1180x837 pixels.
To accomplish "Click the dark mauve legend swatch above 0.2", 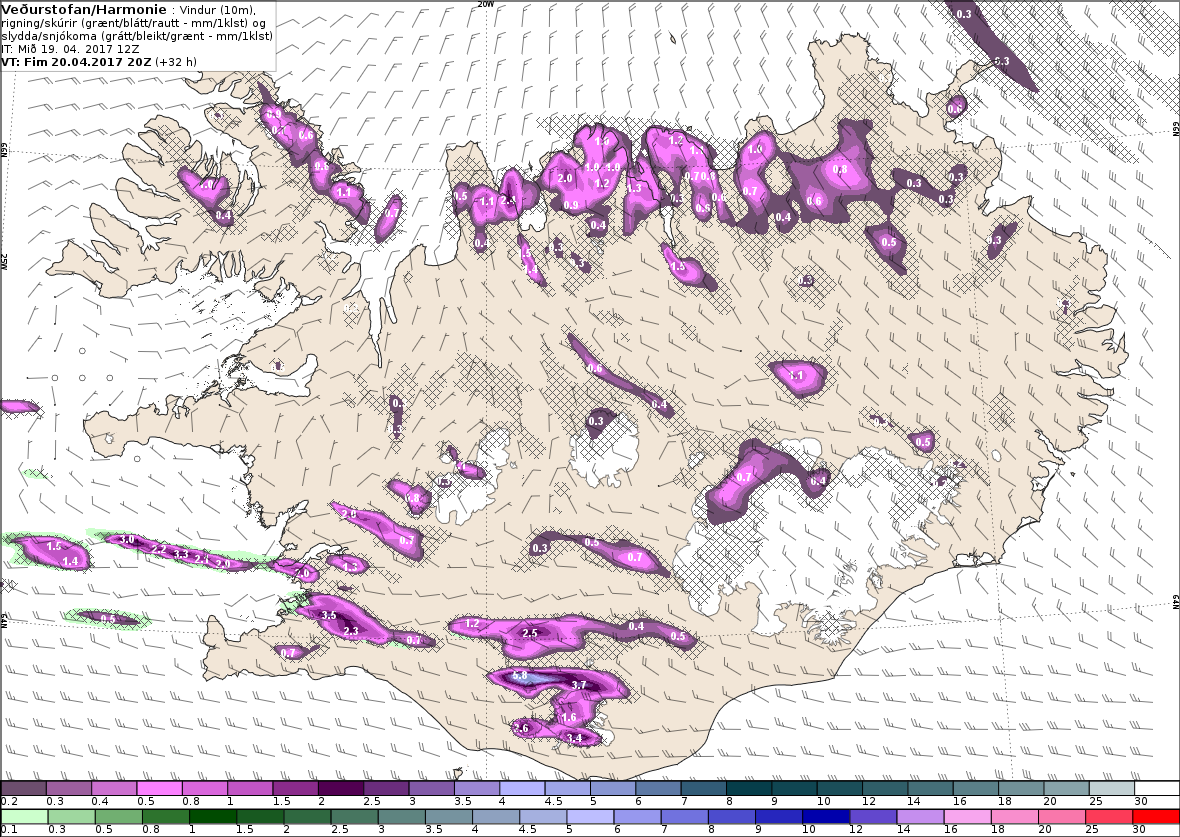I will click(x=23, y=788).
